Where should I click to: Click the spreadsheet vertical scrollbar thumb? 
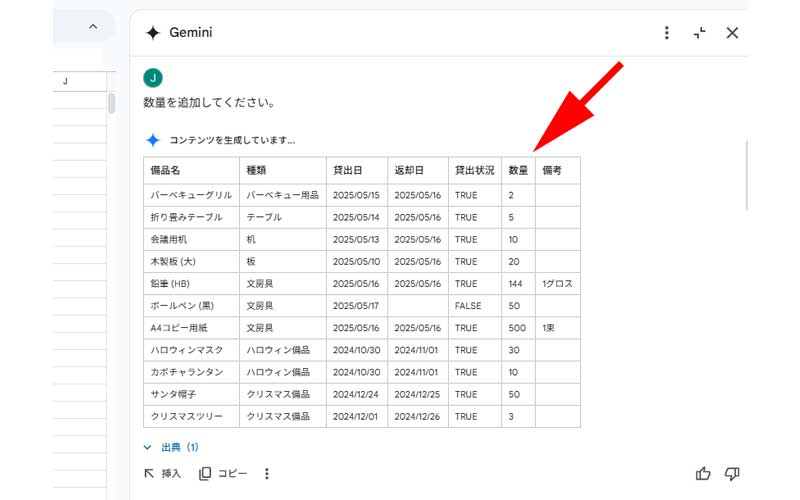[111, 103]
